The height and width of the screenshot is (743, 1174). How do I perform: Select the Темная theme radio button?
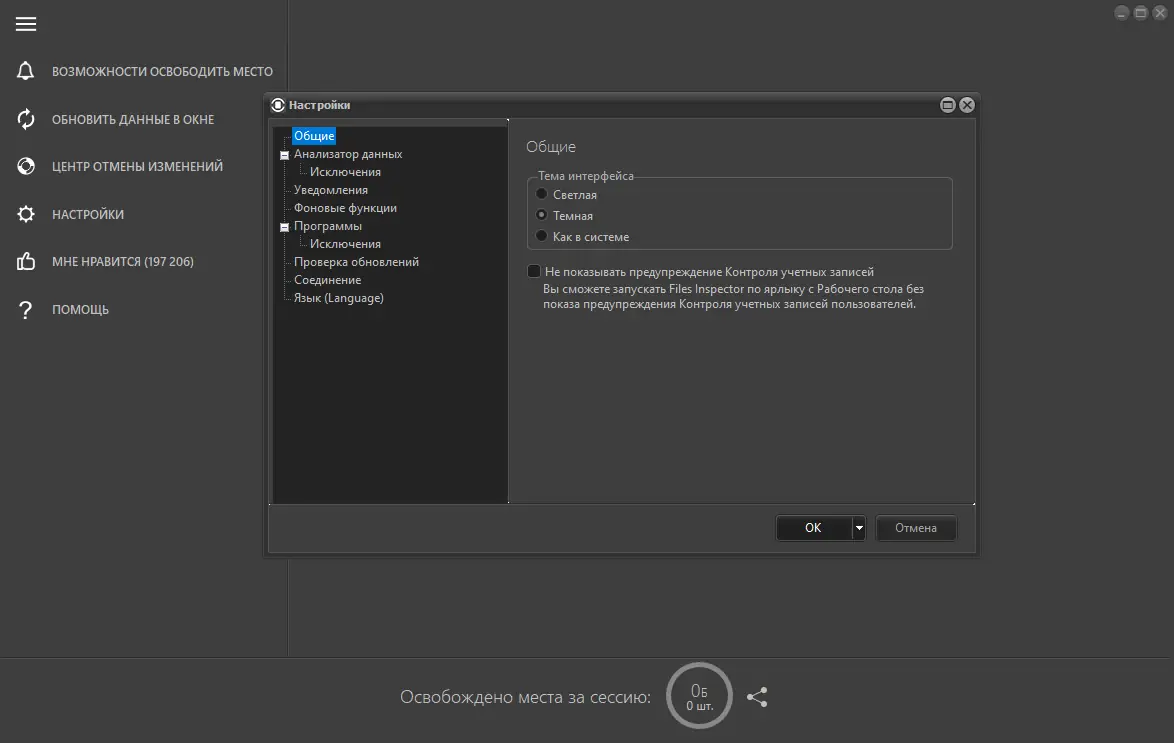[541, 215]
